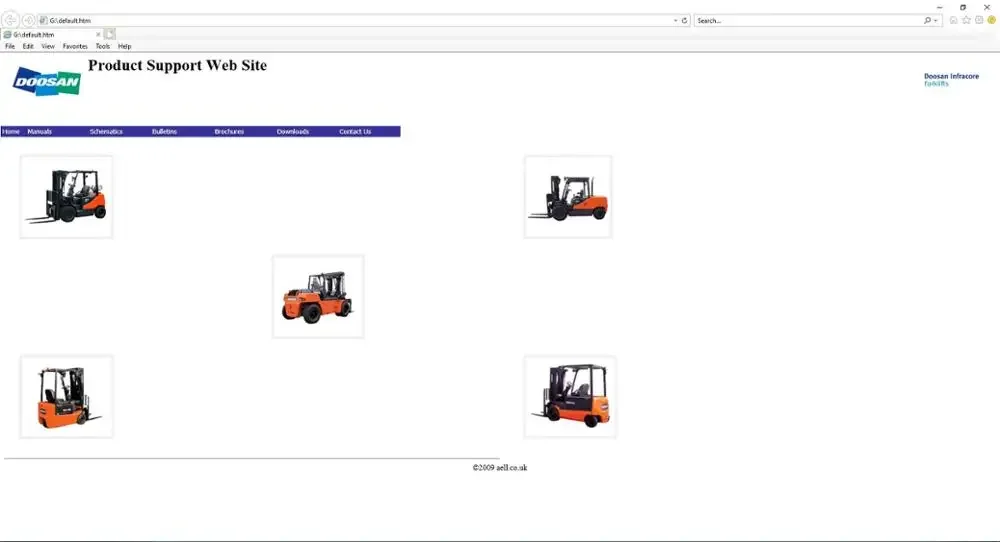This screenshot has height=542, width=1000.
Task: Select the top-left forklift thumbnail
Action: click(66, 197)
